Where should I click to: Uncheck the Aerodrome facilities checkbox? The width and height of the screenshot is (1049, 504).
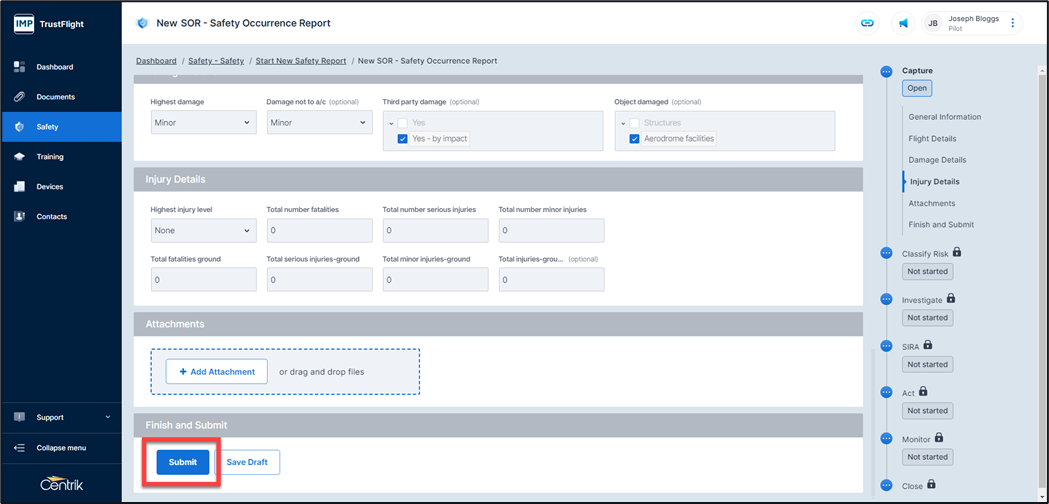pos(634,139)
